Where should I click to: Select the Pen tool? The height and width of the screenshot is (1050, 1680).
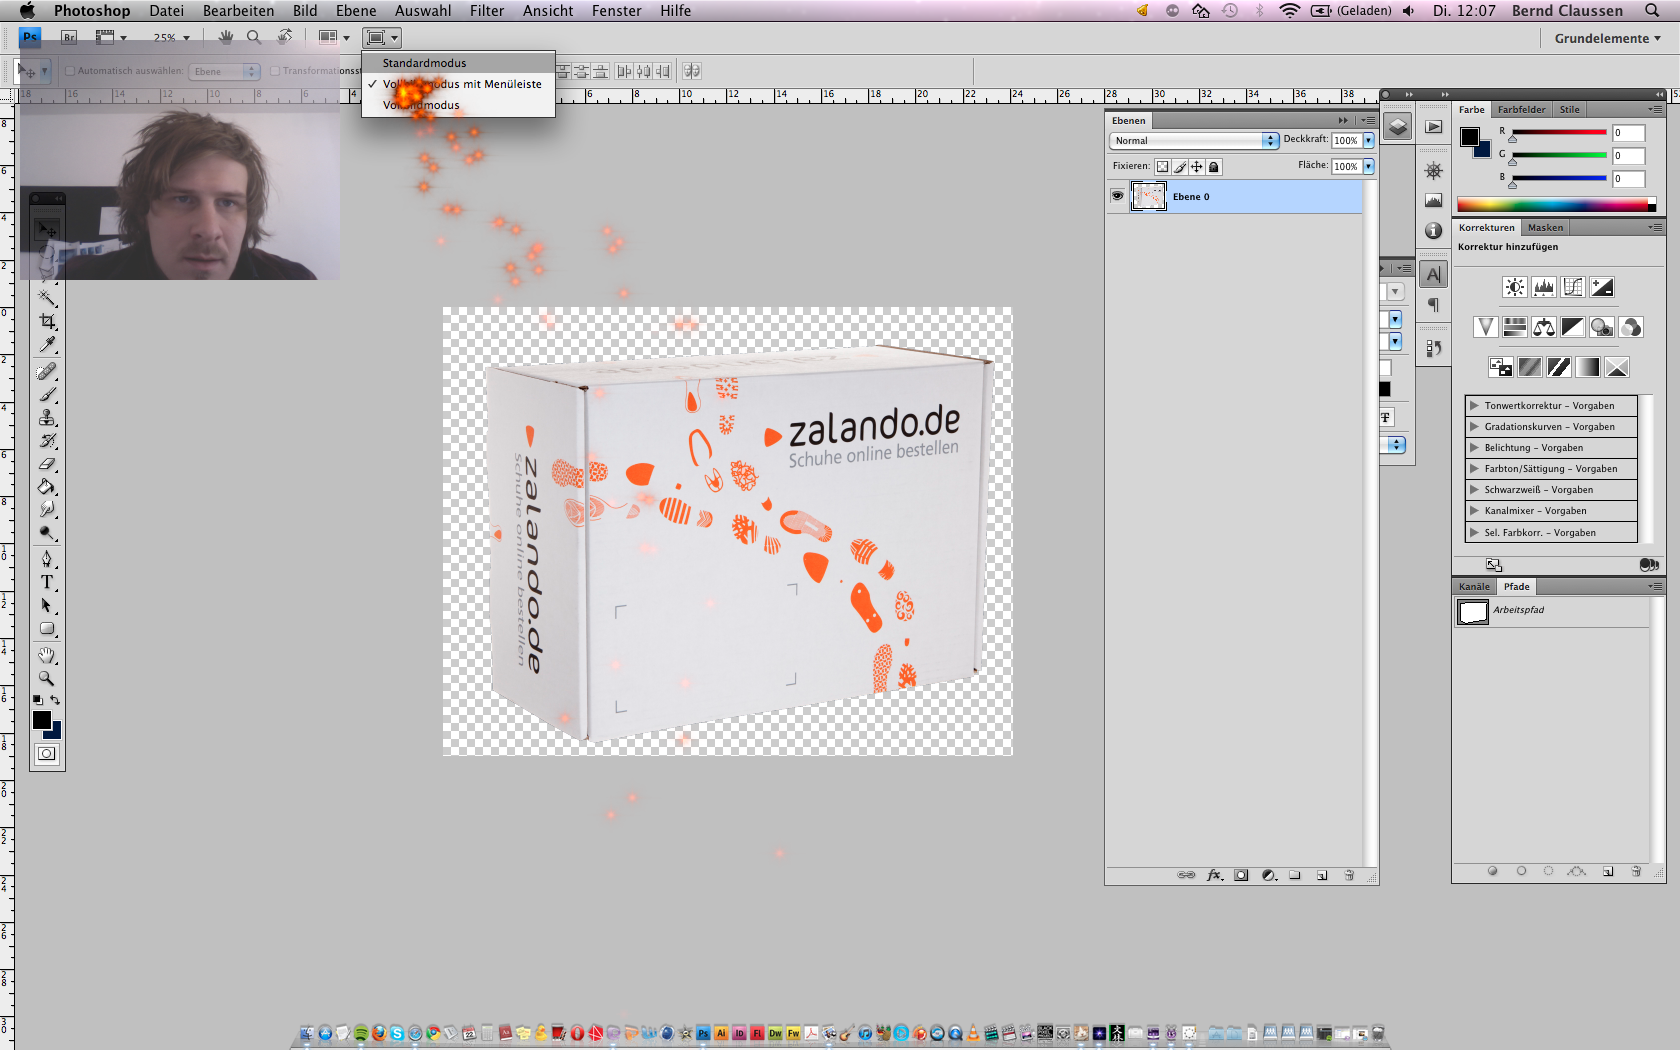click(47, 558)
